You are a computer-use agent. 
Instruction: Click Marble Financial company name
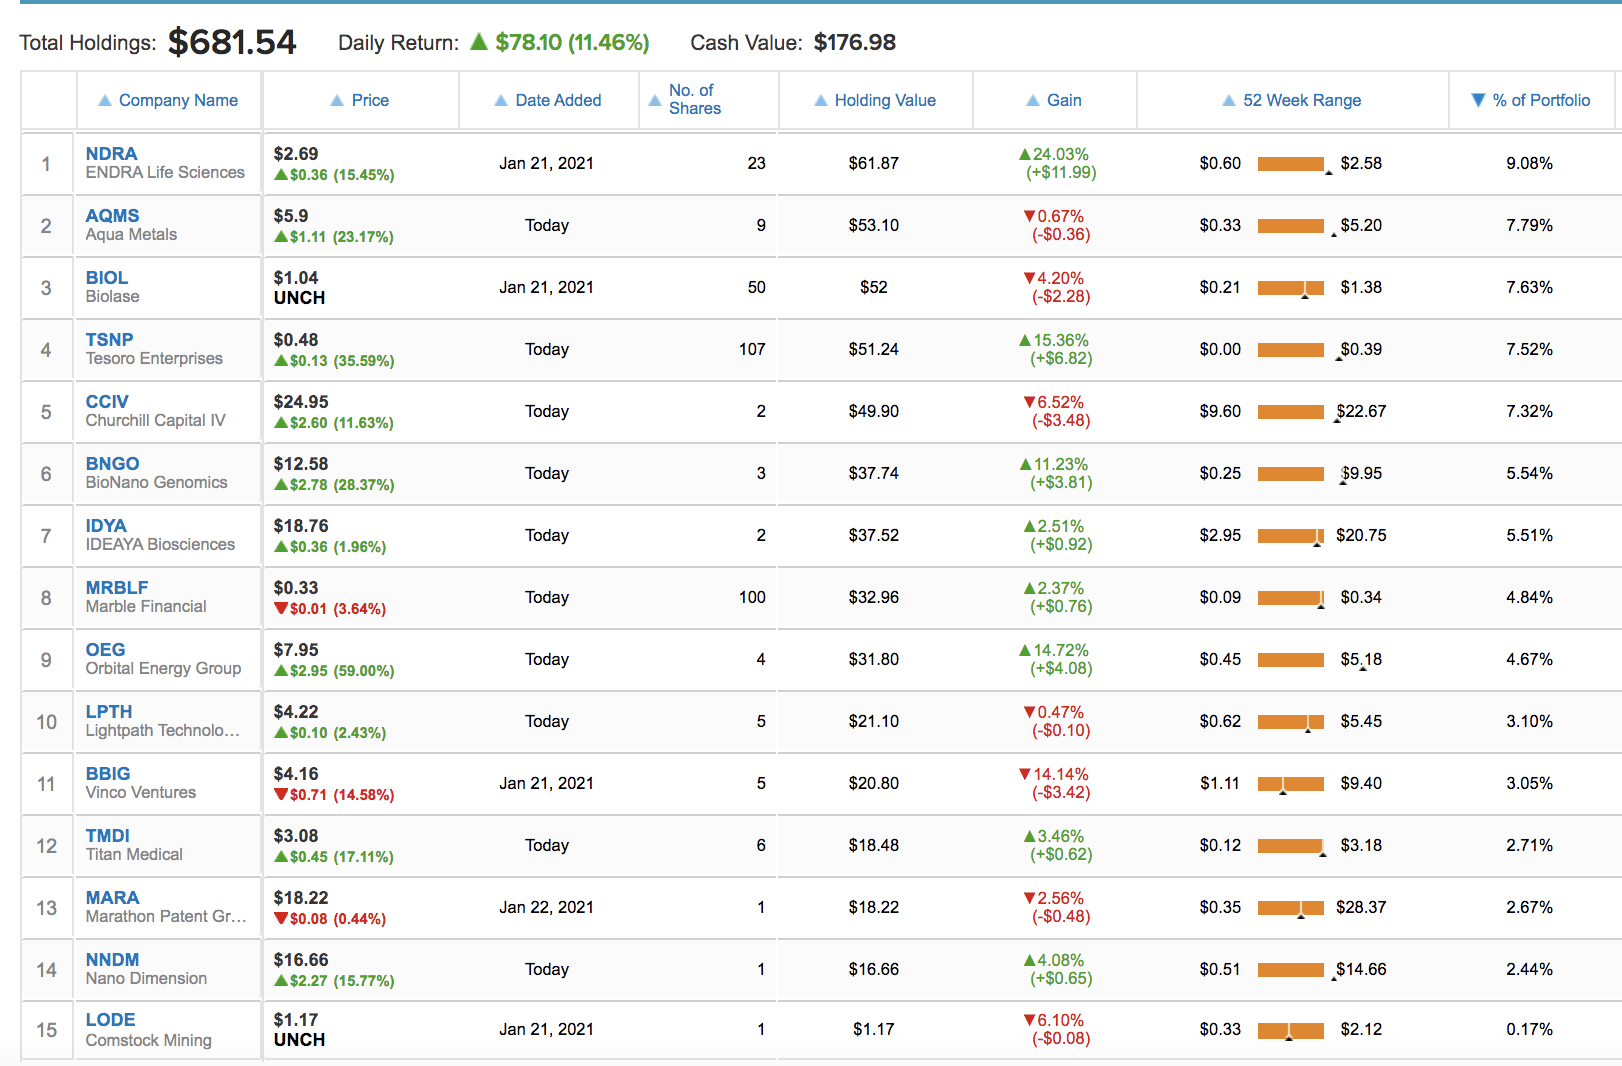[146, 607]
